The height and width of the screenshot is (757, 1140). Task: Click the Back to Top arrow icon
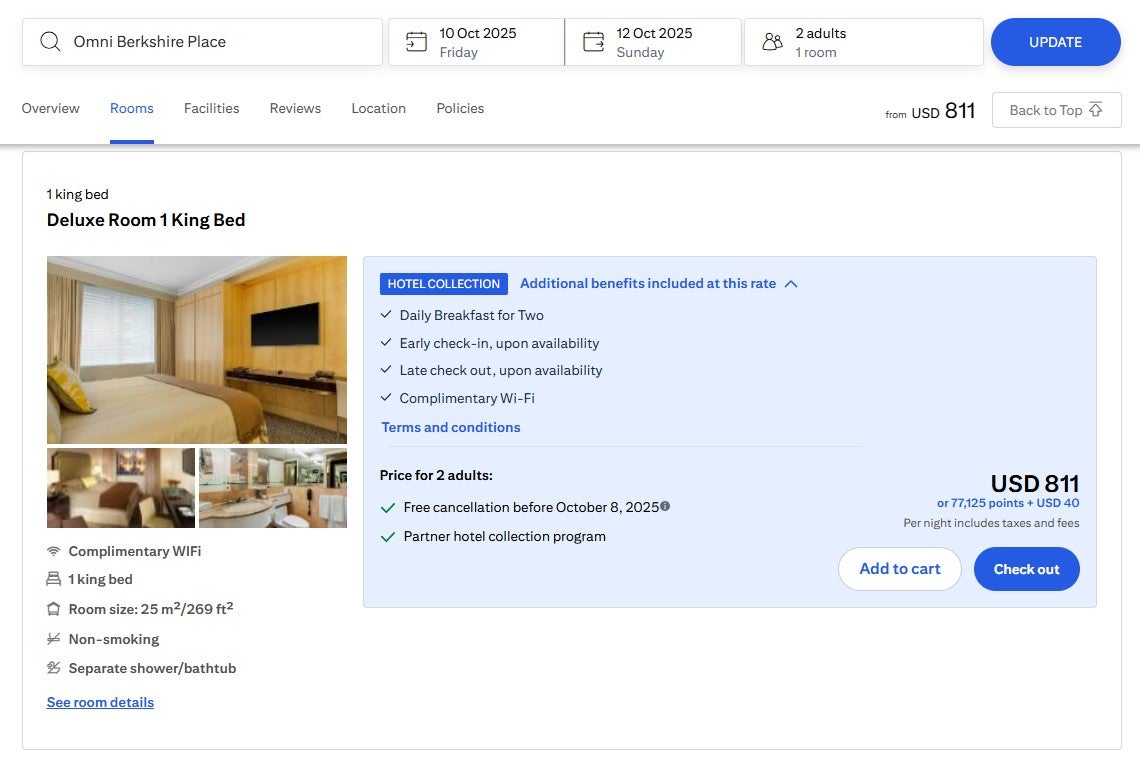tap(1096, 109)
